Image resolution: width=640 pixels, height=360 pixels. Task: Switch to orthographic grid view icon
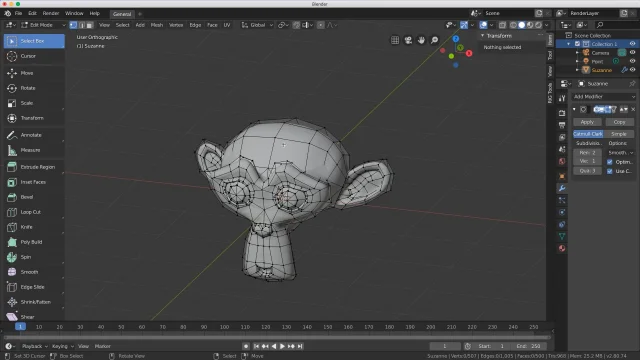point(395,40)
